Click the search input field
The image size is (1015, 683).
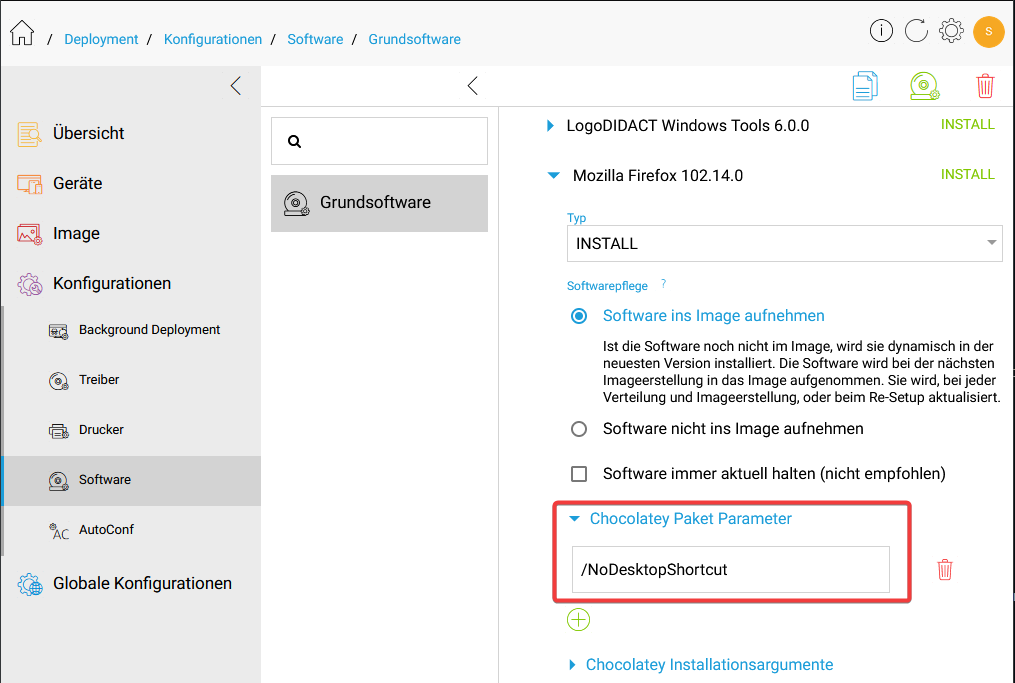point(379,141)
